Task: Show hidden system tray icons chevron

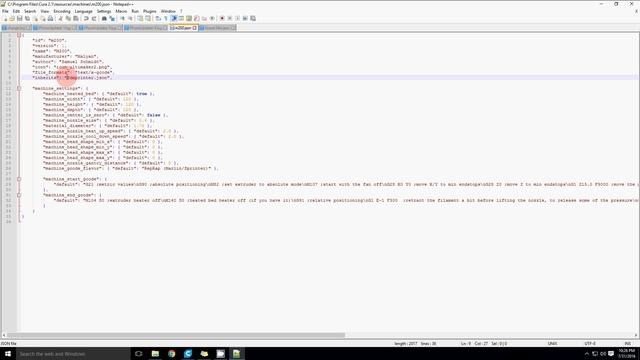Action: tap(587, 353)
